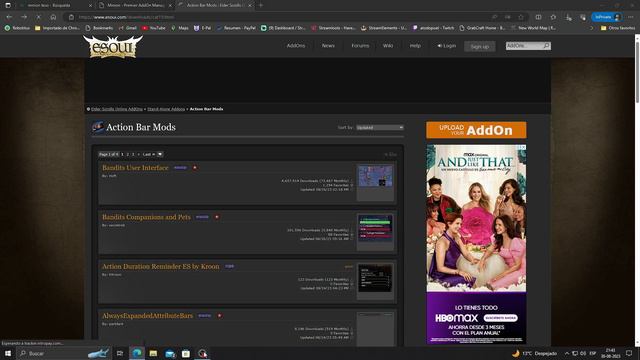Go forward in browser history
Screen dimensions: 640x360
24,17
